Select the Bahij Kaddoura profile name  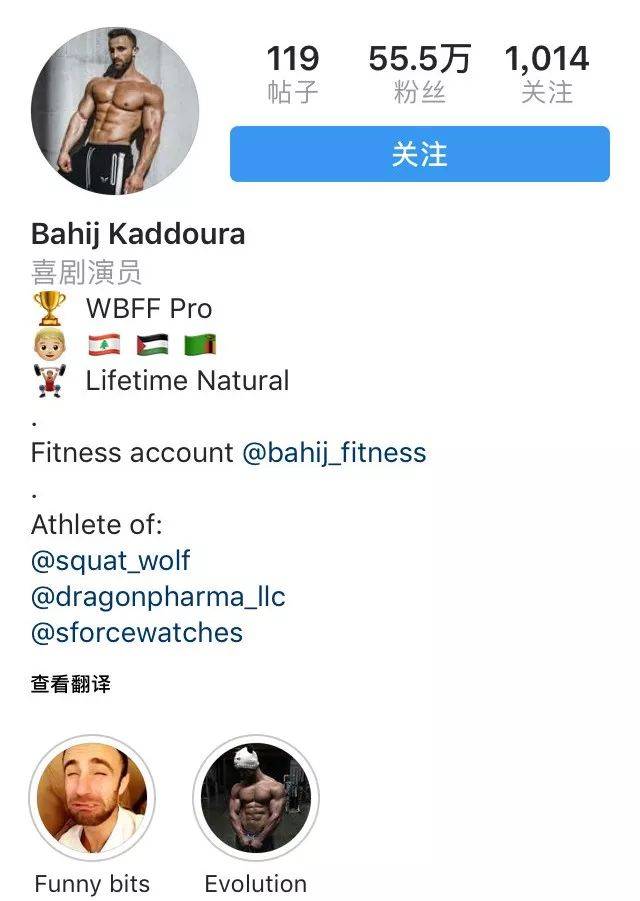[x=138, y=234]
